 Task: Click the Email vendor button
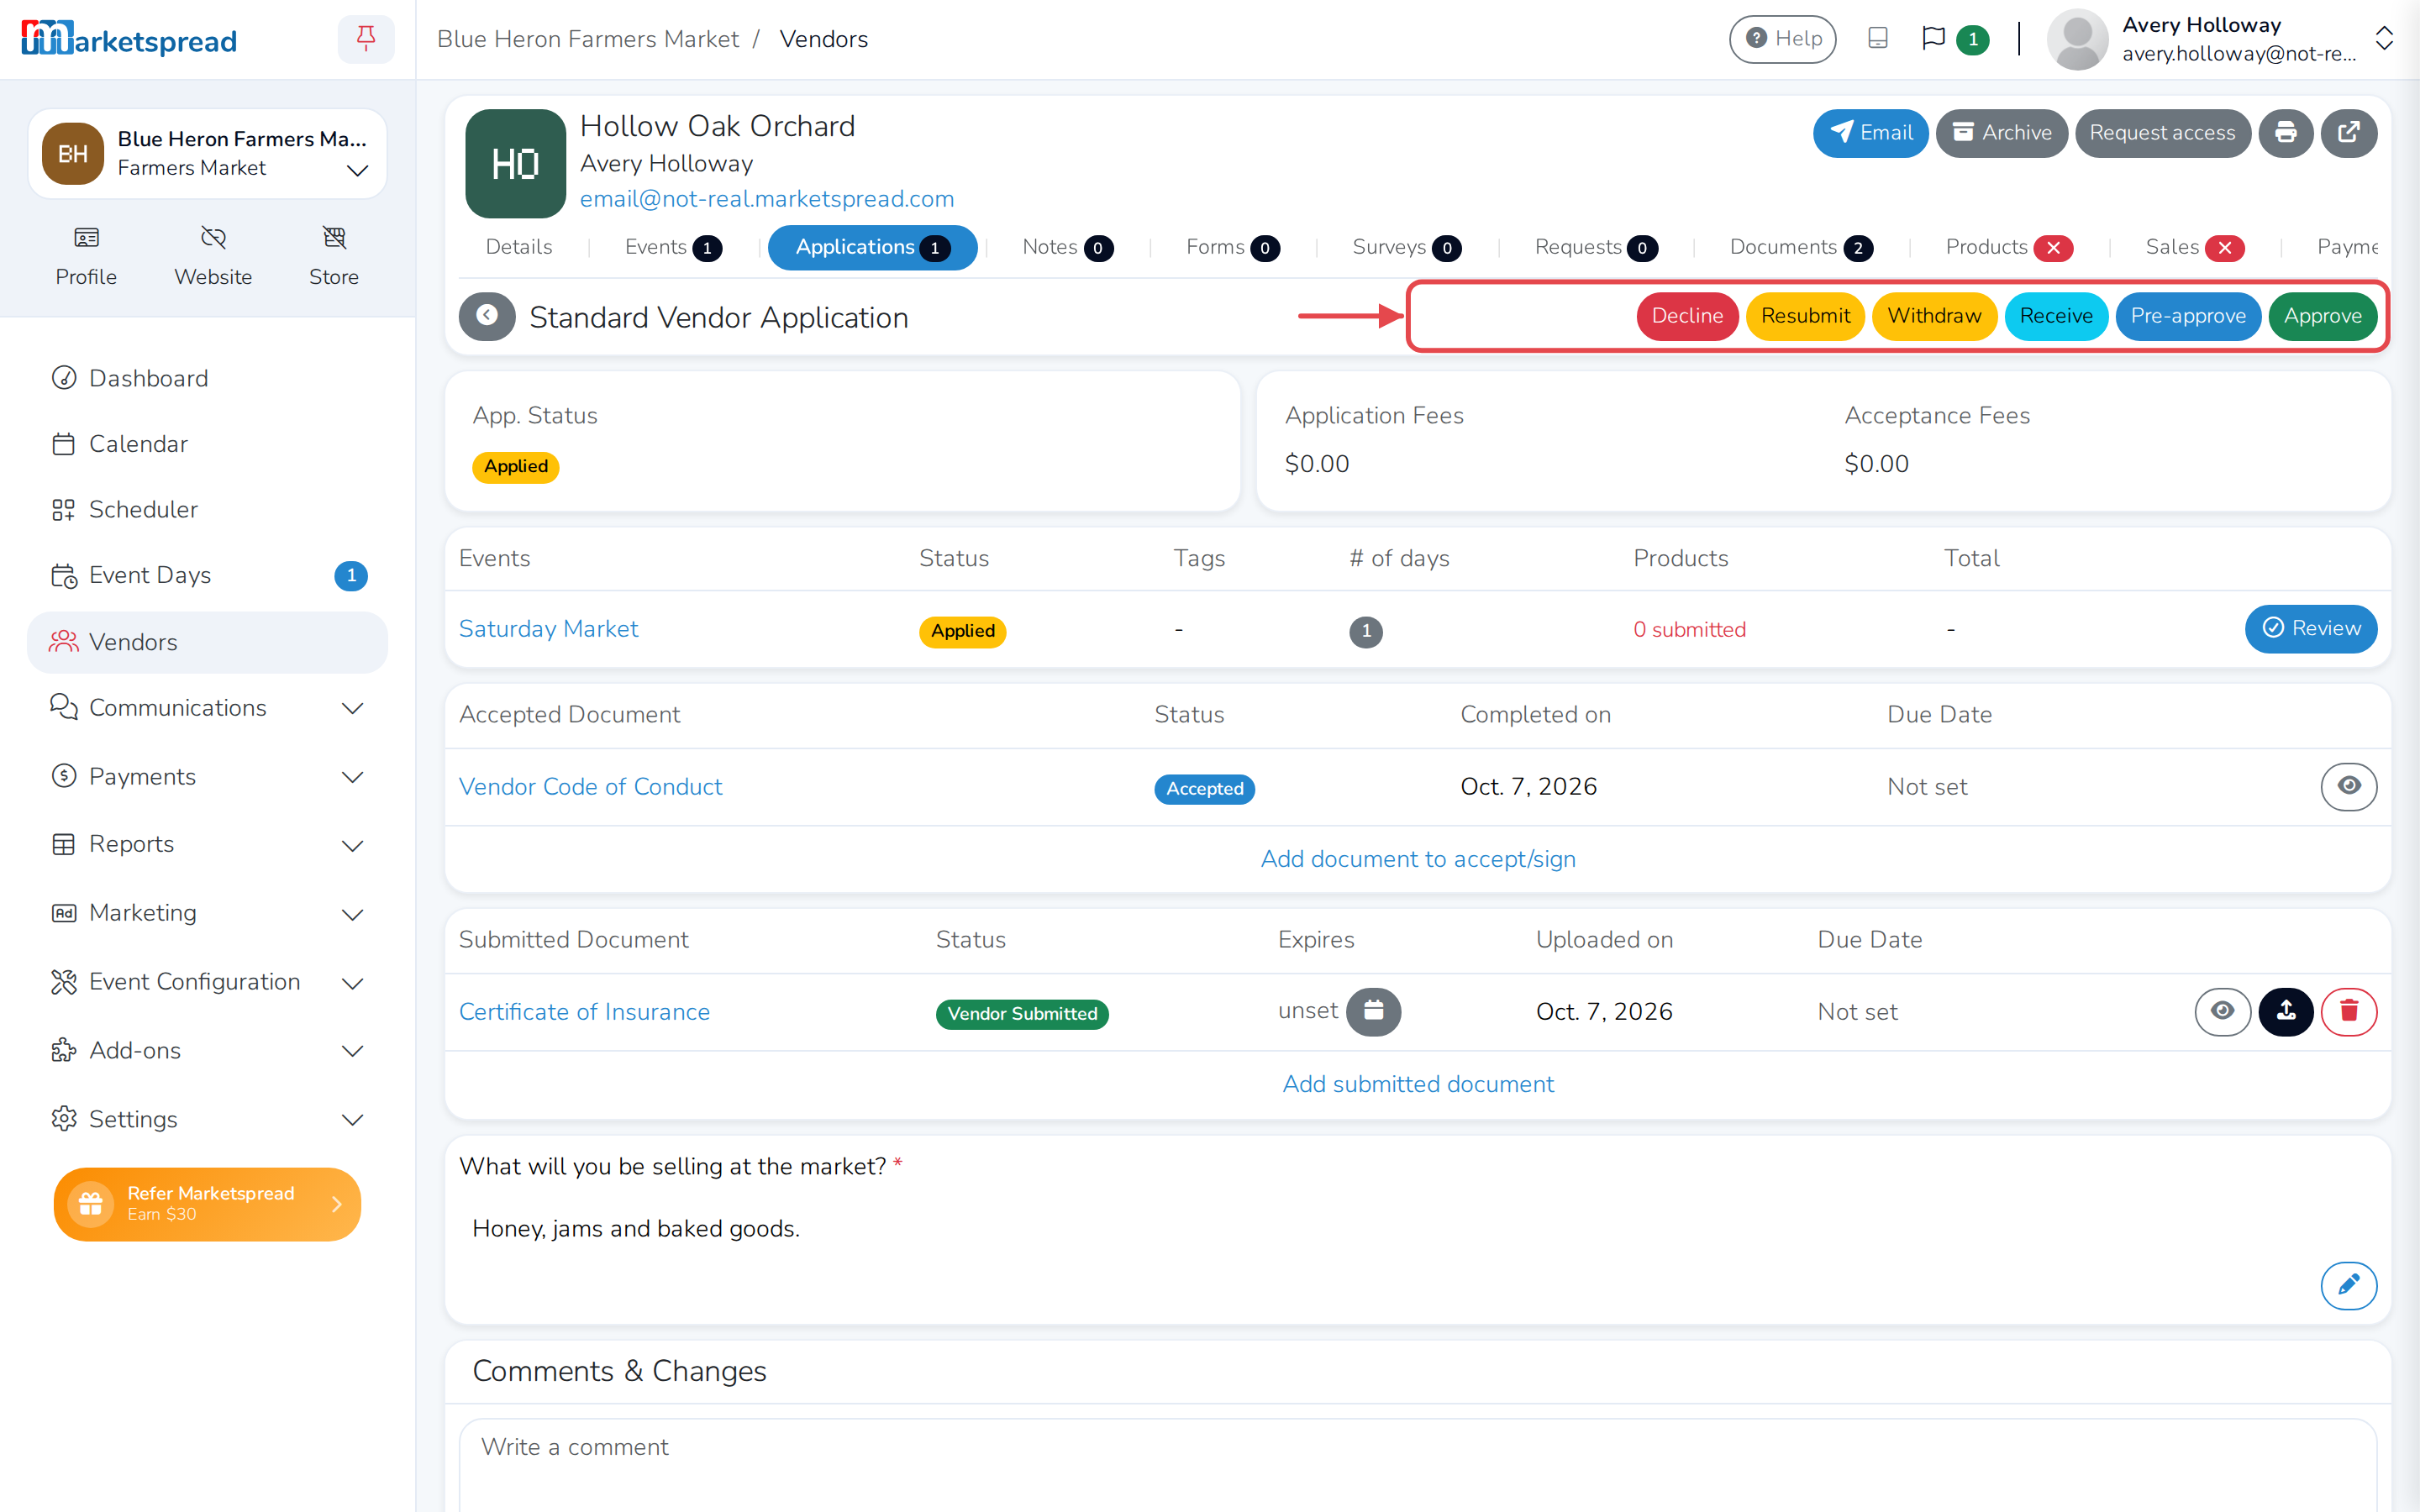coord(1870,133)
